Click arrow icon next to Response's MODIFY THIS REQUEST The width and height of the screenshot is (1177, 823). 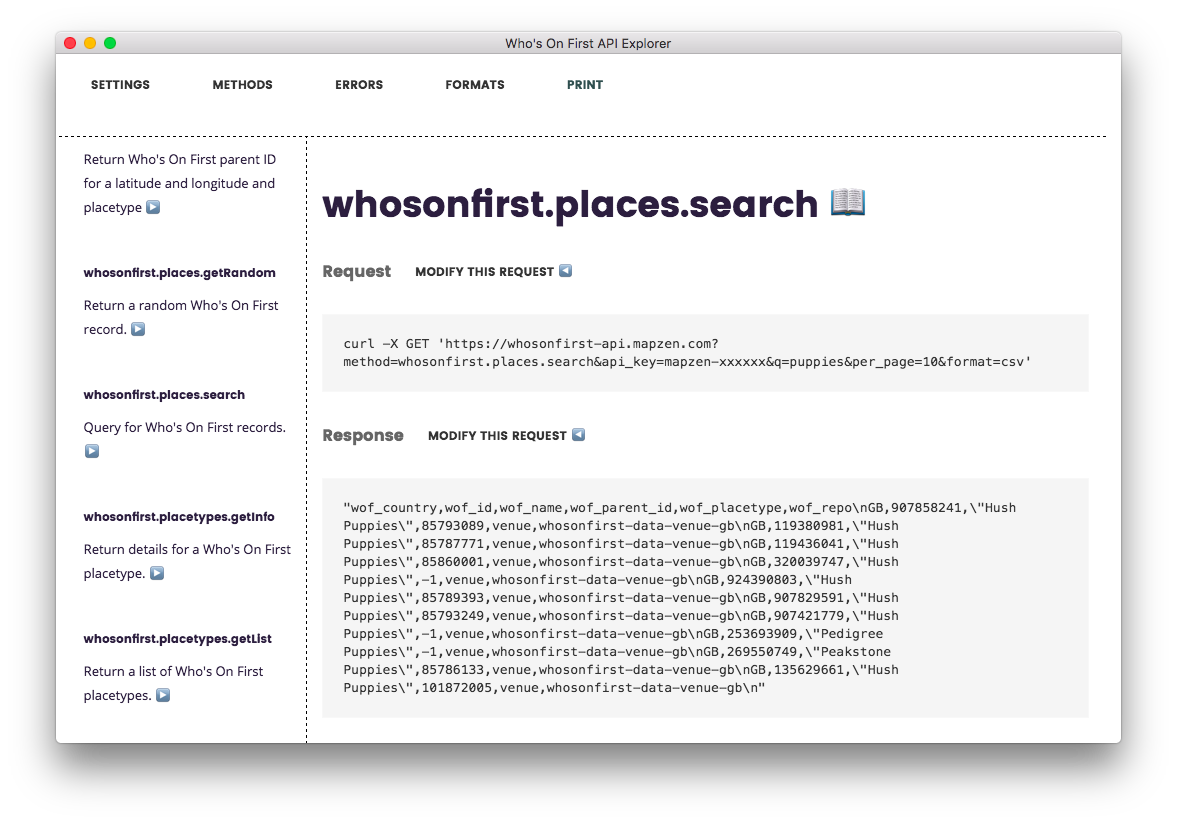click(578, 435)
